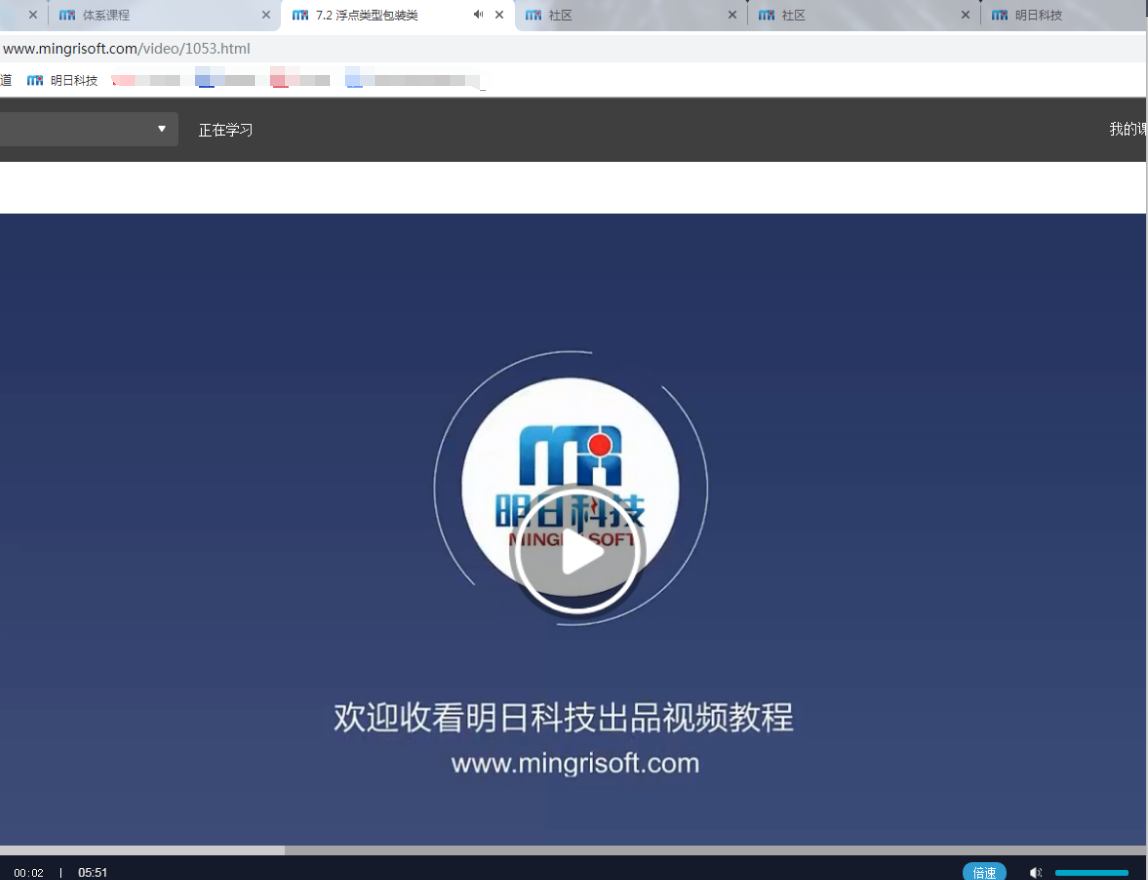
Task: Select the 7.2 浮点类型包装类 tab
Action: 398,15
